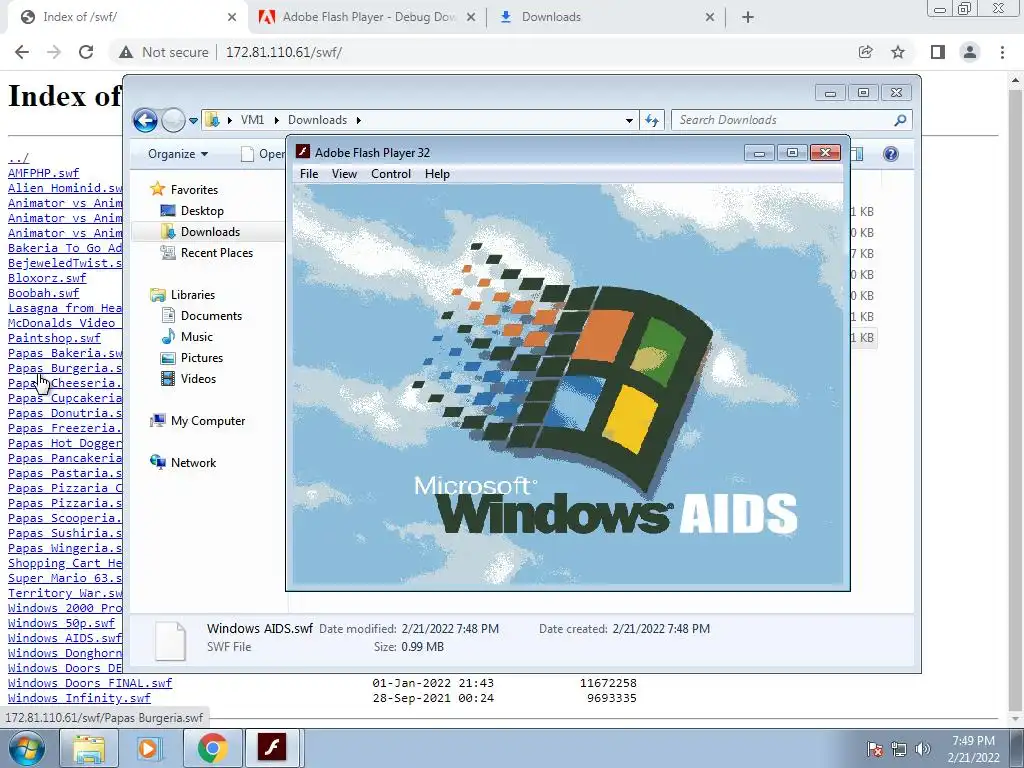The height and width of the screenshot is (768, 1024).
Task: Close the Index of /swf/ tab
Action: (x=232, y=17)
